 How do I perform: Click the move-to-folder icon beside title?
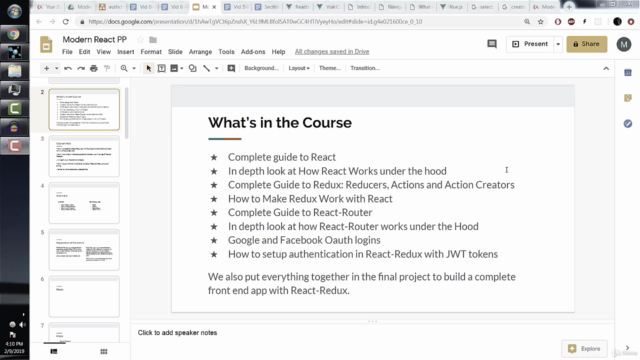(153, 40)
